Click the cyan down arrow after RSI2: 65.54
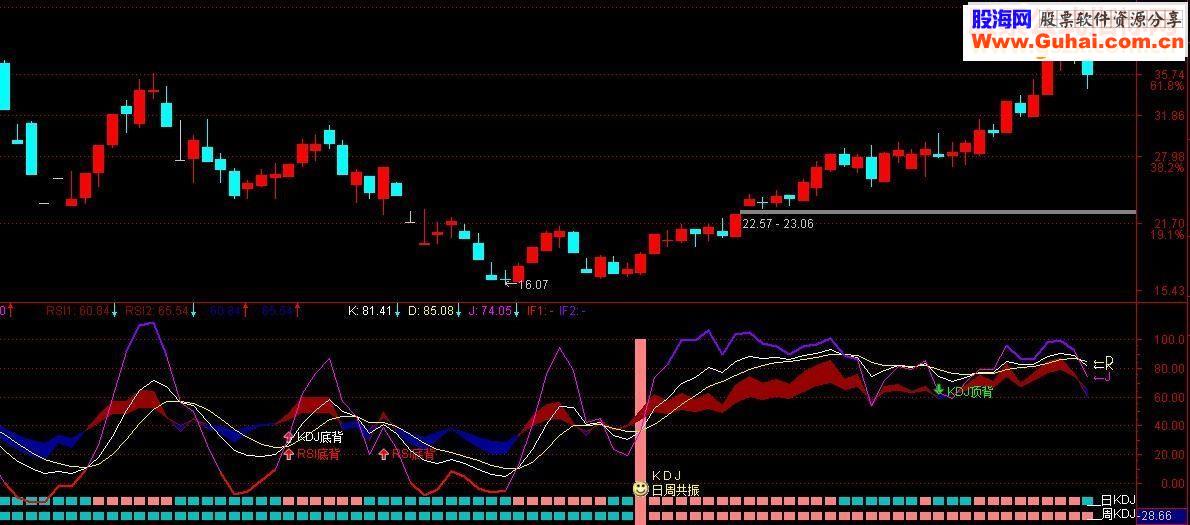Screen dimensions: 1190x525 [194, 310]
